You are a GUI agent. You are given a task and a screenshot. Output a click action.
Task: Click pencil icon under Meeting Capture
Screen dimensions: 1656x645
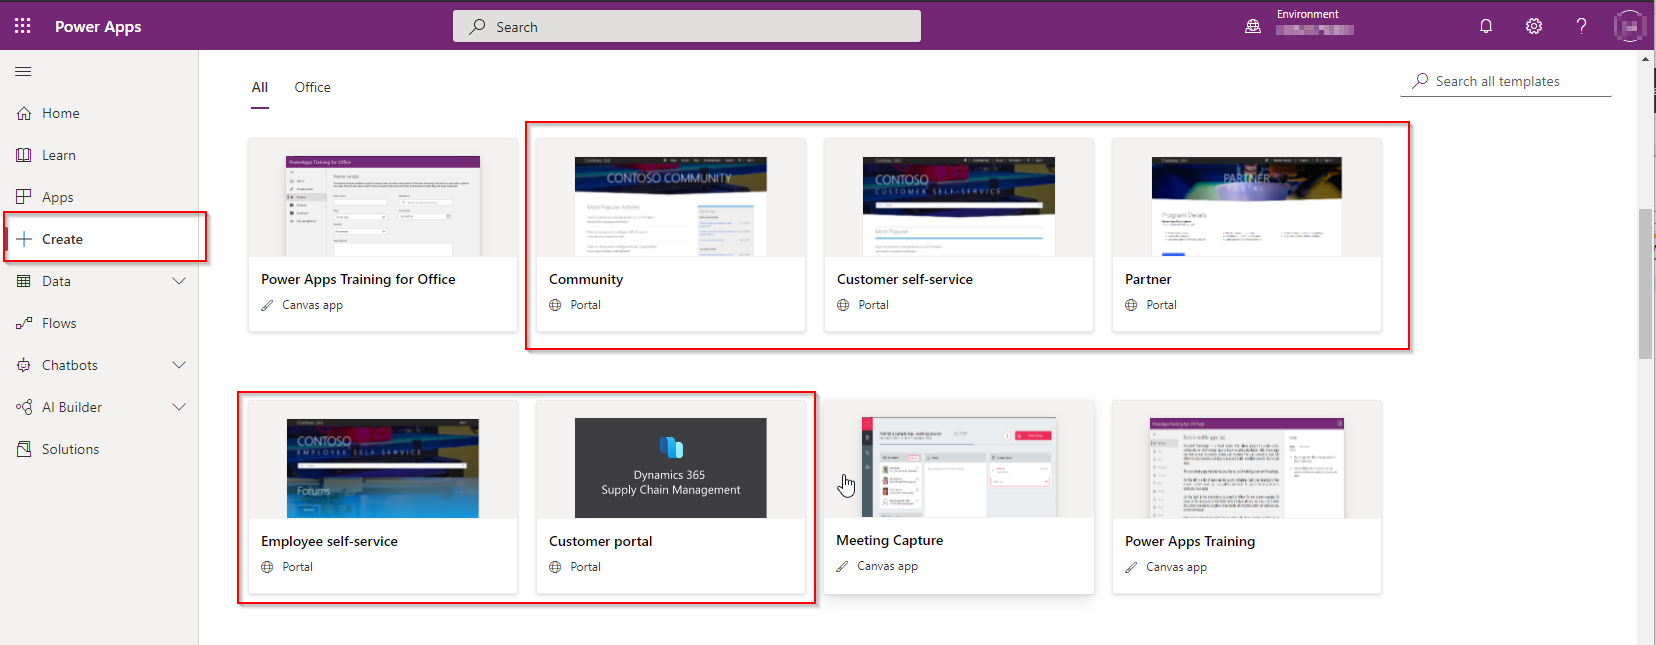pos(842,566)
